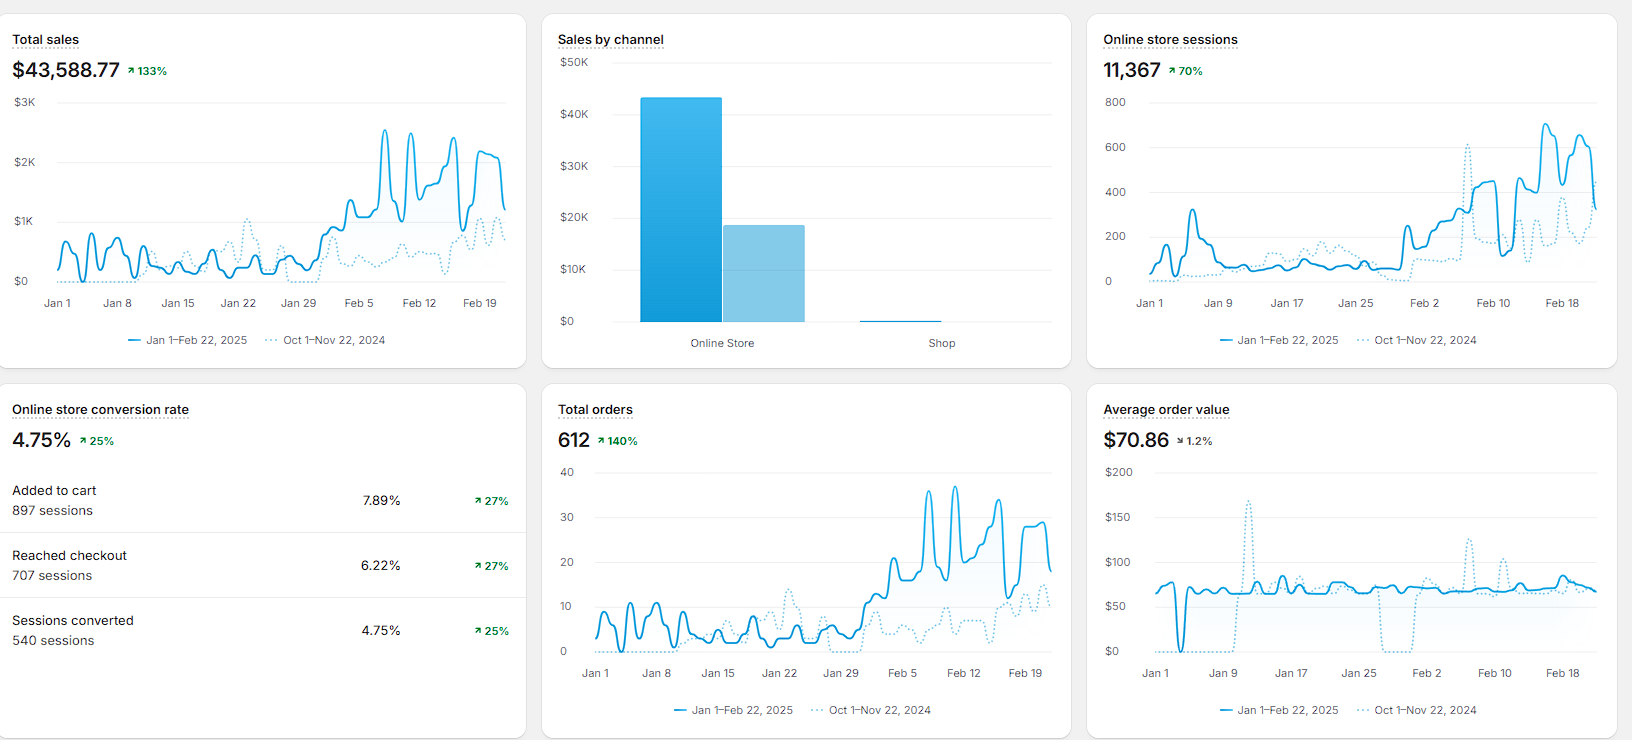
Task: Select the $70.86 average order value
Action: pos(1136,440)
